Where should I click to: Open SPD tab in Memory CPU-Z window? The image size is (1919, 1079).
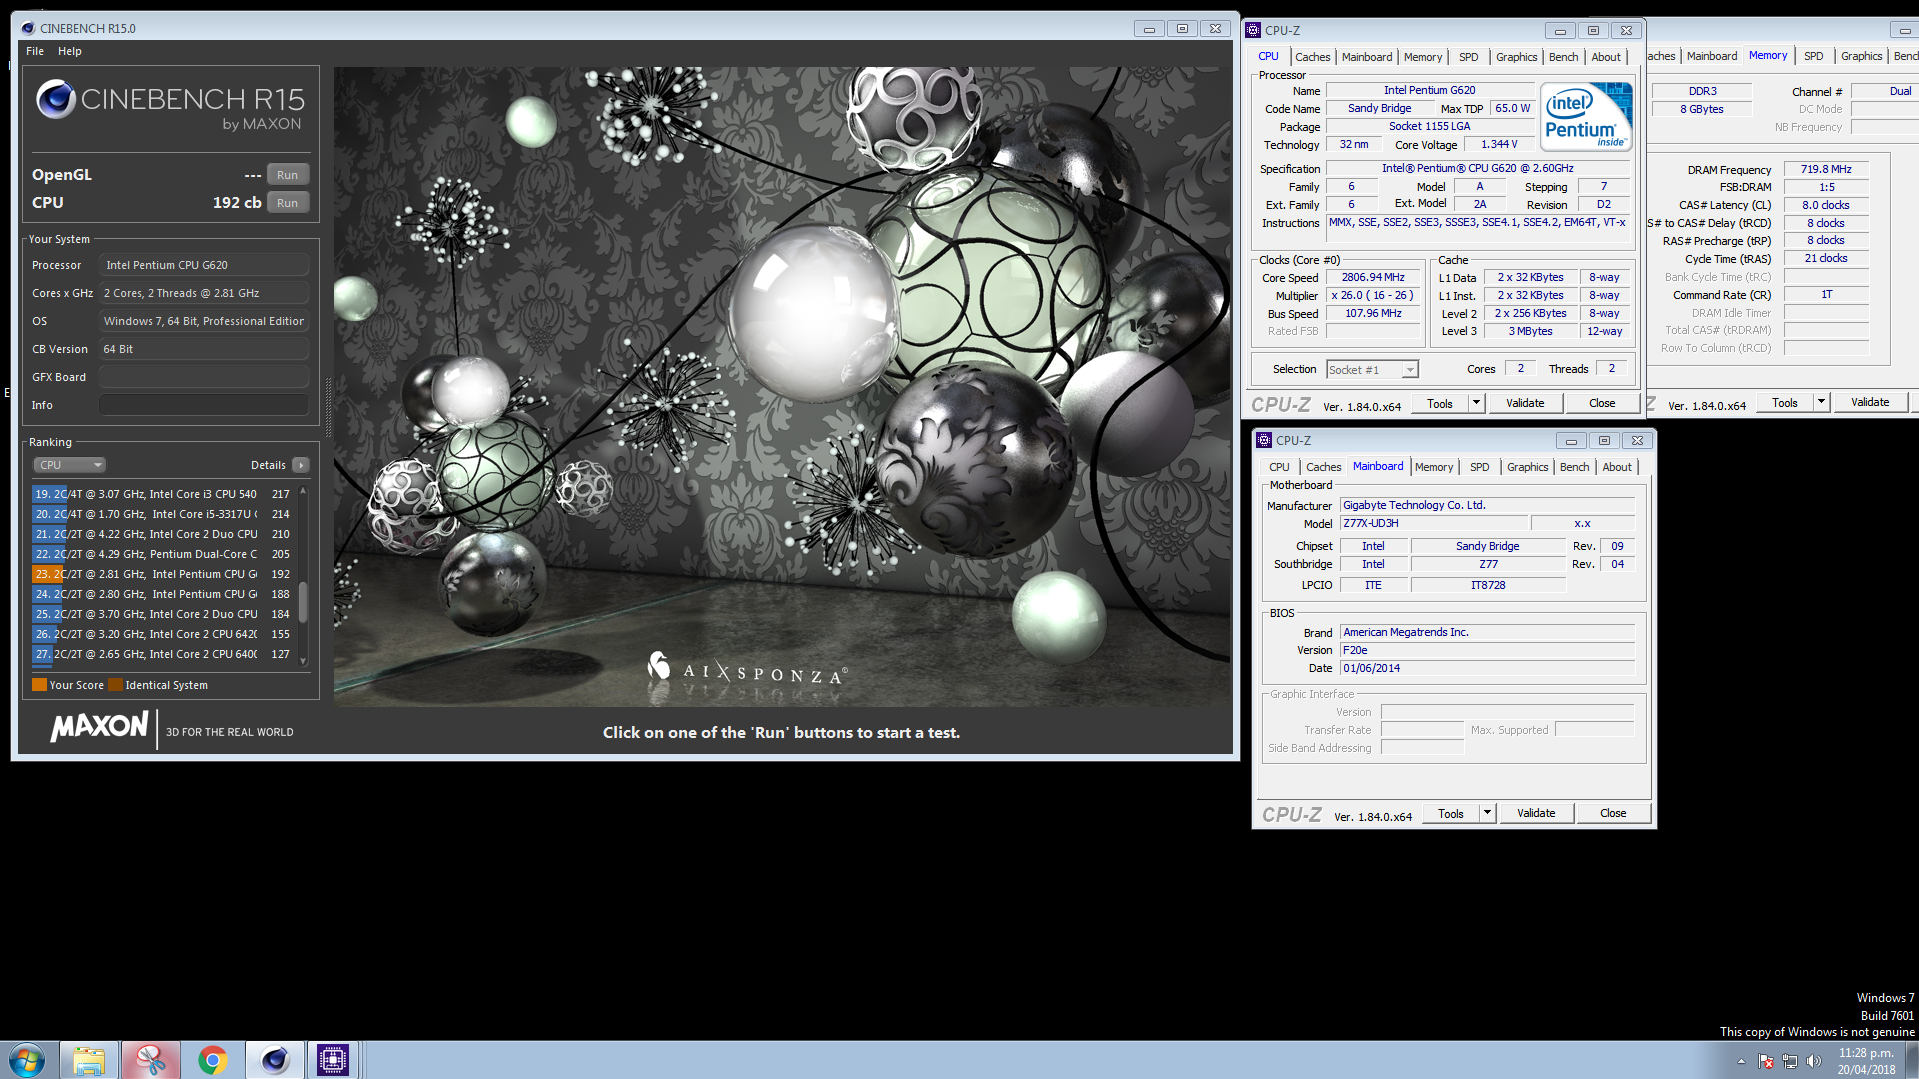pyautogui.click(x=1814, y=56)
